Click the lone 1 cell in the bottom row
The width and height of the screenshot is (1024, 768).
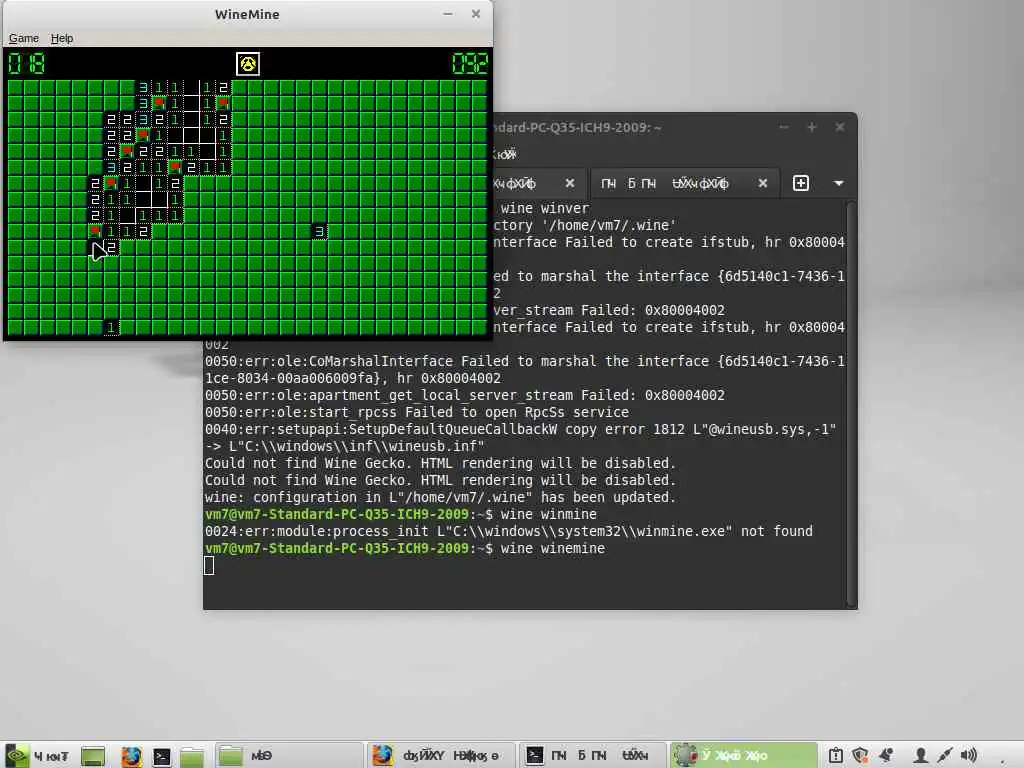point(111,327)
